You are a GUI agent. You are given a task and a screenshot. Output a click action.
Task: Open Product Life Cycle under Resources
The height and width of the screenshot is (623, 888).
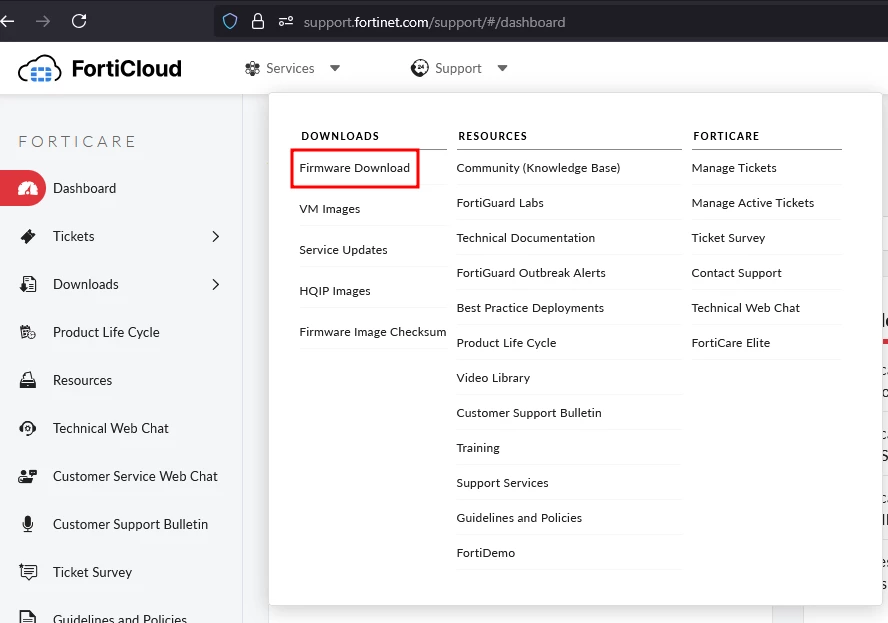click(x=506, y=343)
